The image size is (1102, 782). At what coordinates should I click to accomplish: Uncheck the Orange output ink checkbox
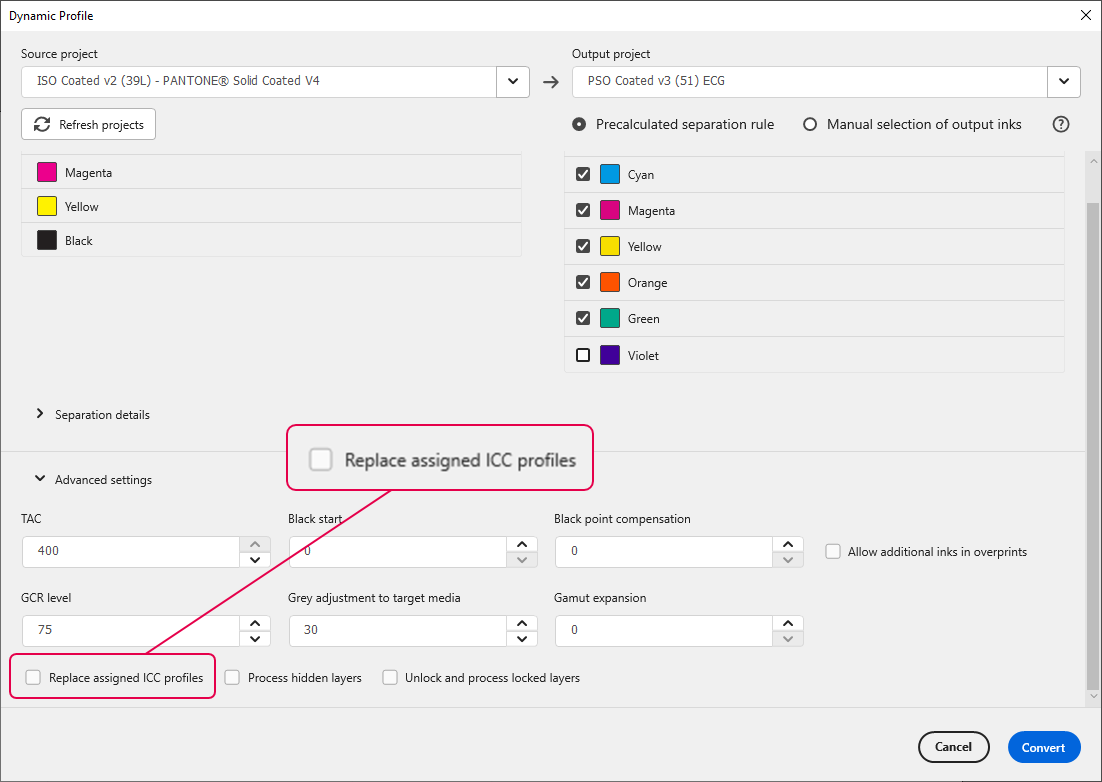point(583,282)
